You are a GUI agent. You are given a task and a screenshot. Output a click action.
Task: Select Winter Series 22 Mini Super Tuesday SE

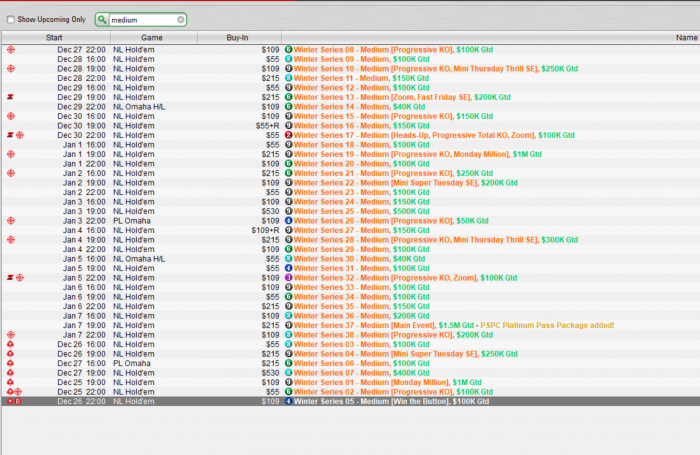[406, 183]
